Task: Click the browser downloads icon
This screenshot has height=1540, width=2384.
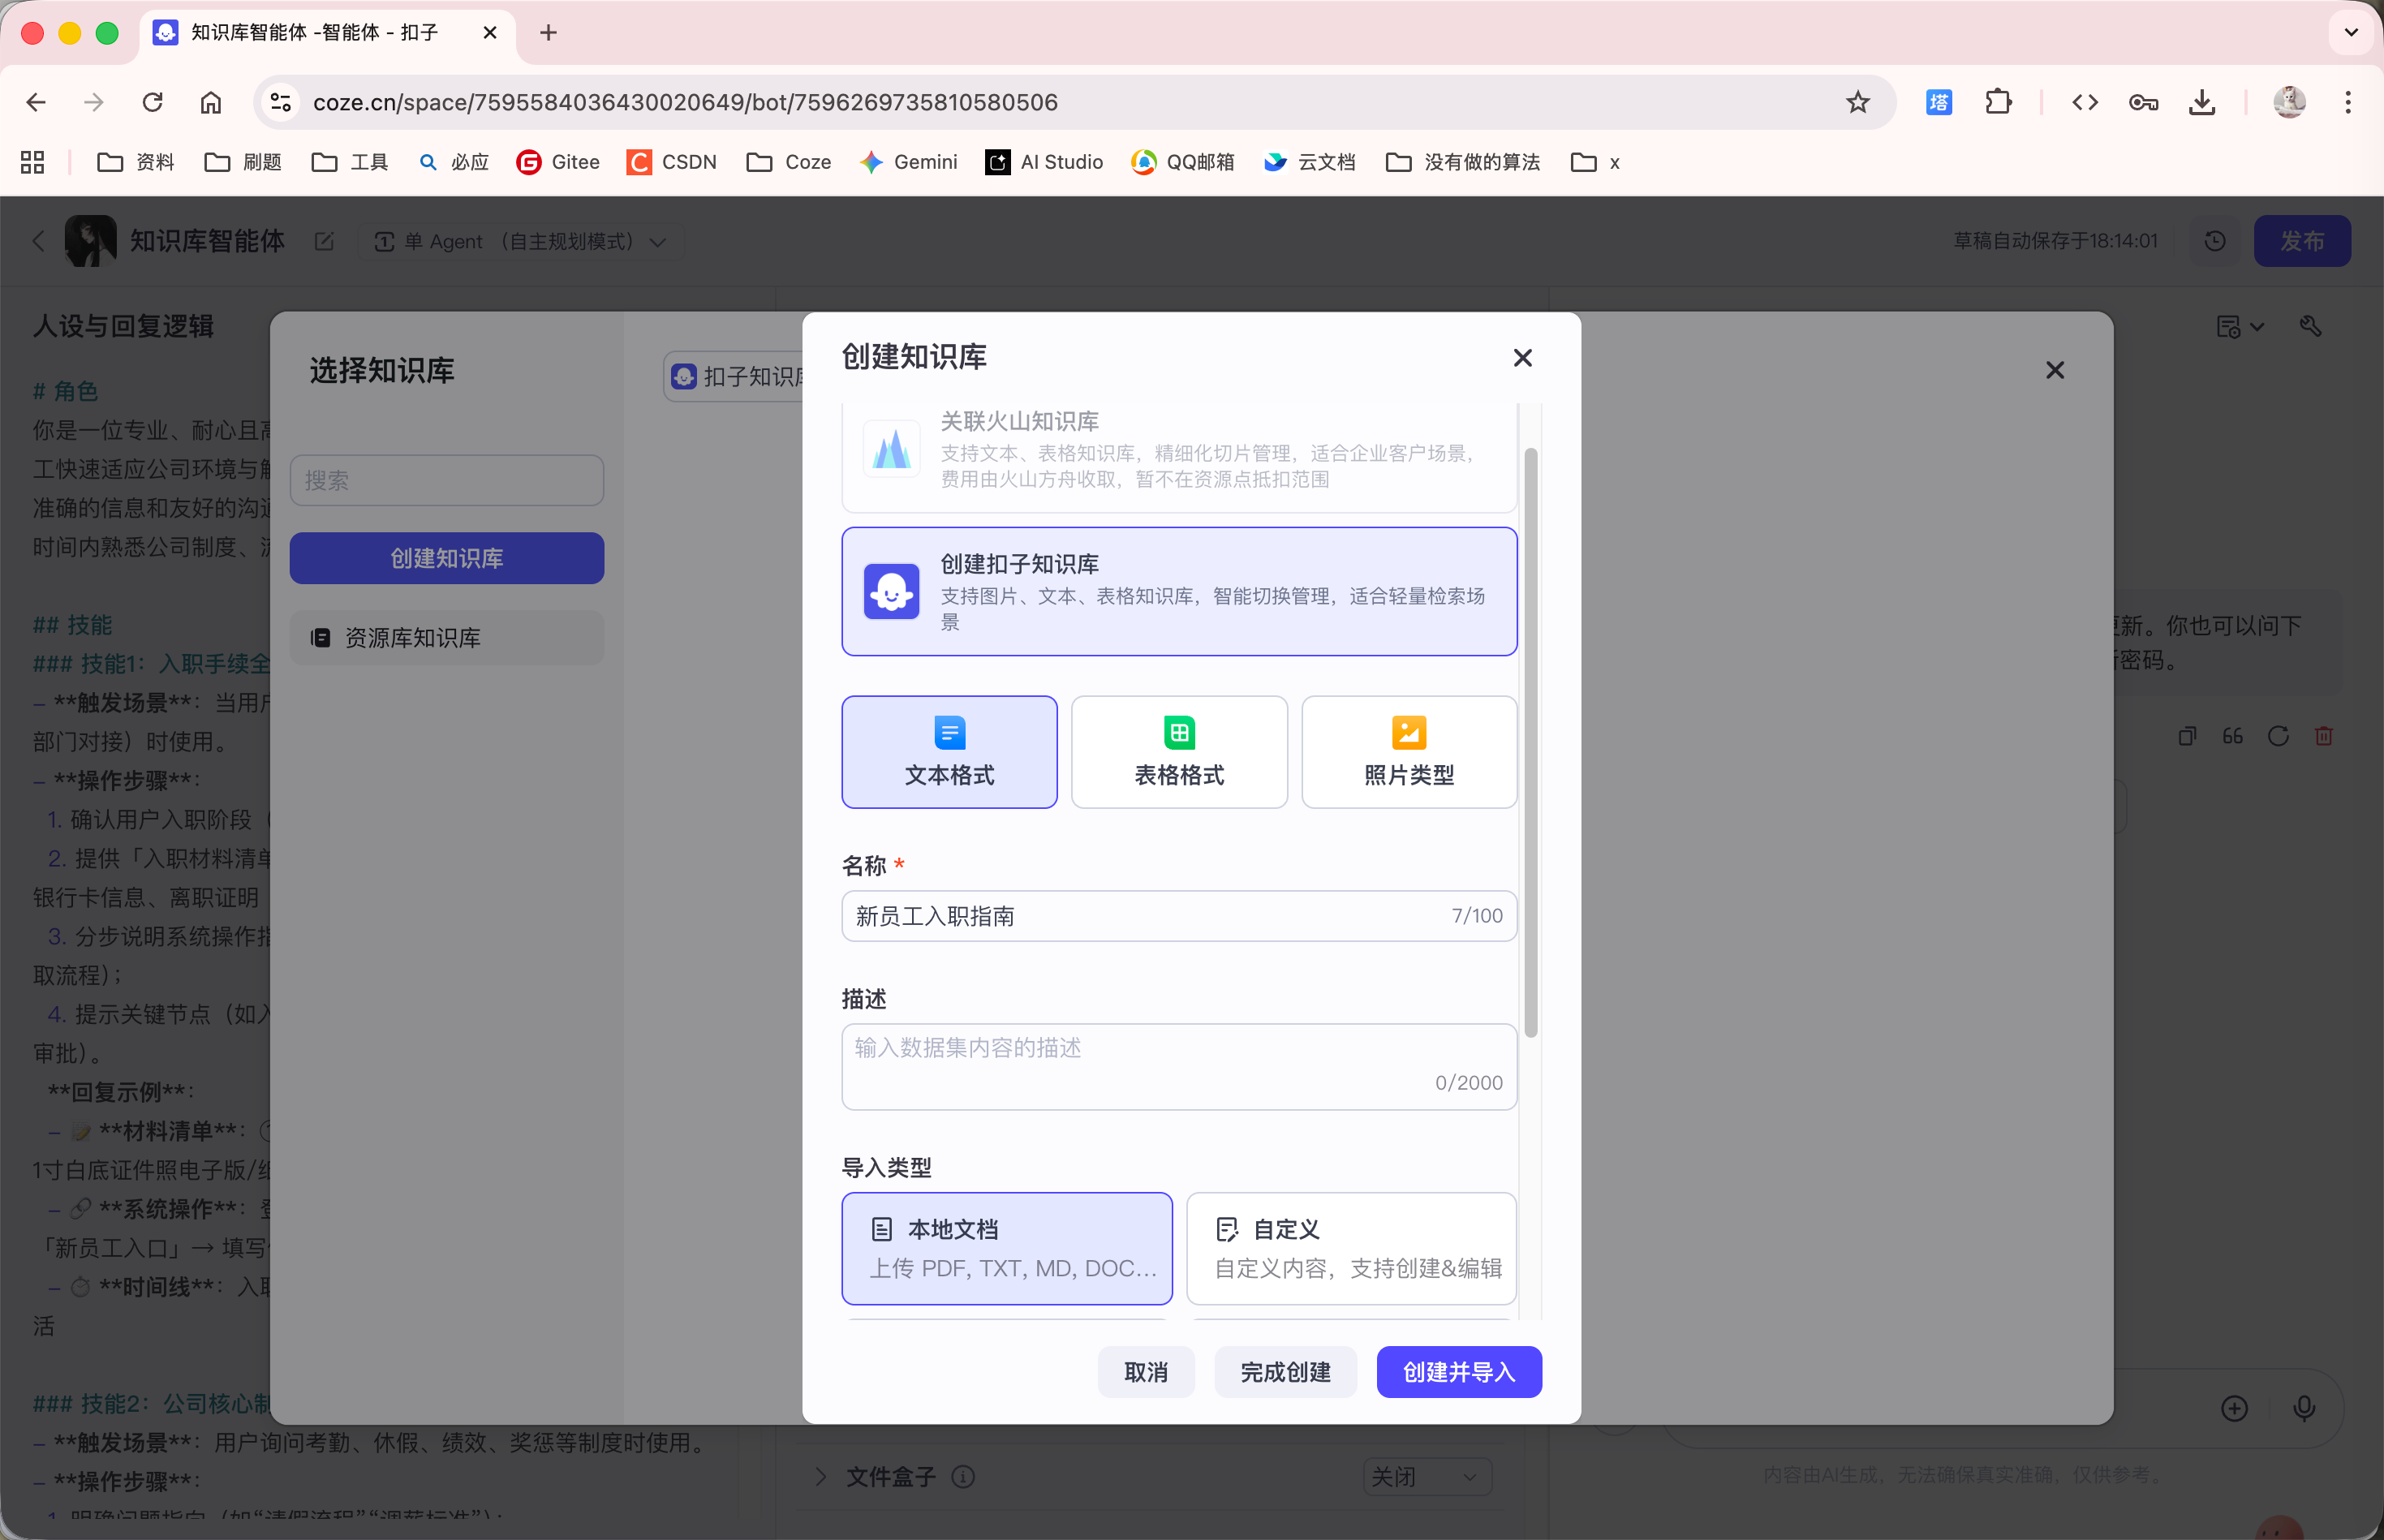Action: click(x=2202, y=102)
